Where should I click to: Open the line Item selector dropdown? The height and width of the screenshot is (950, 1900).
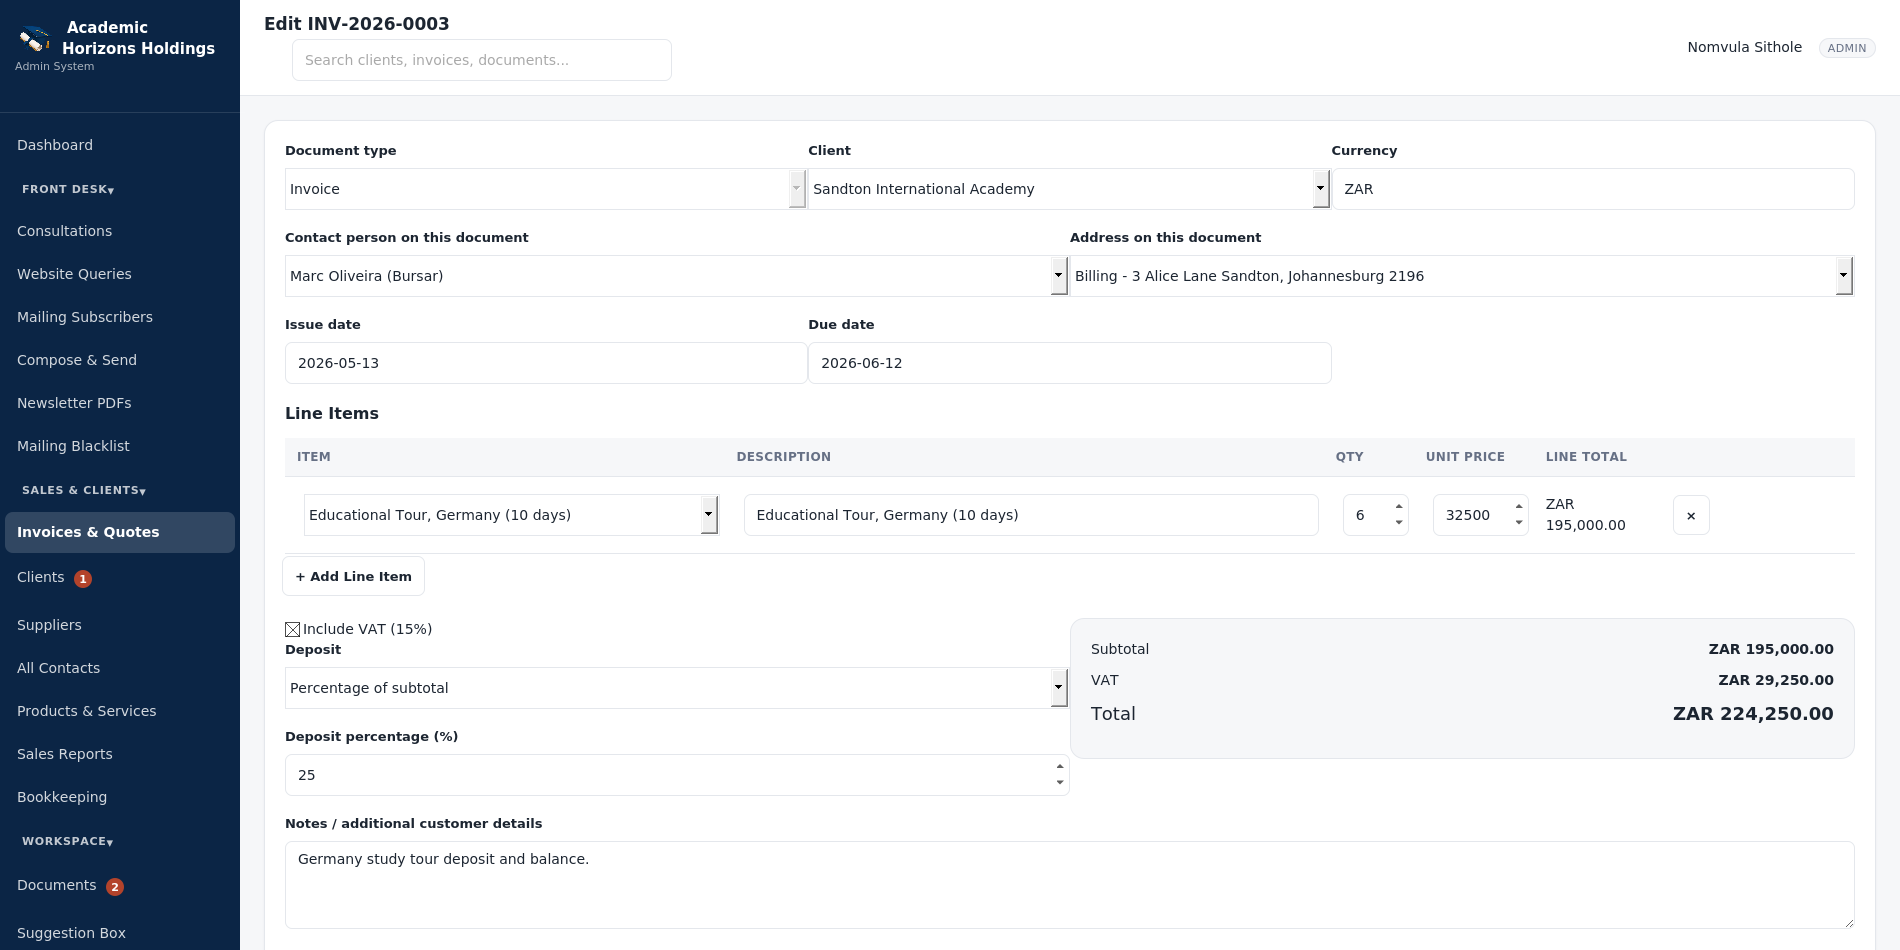click(x=511, y=515)
